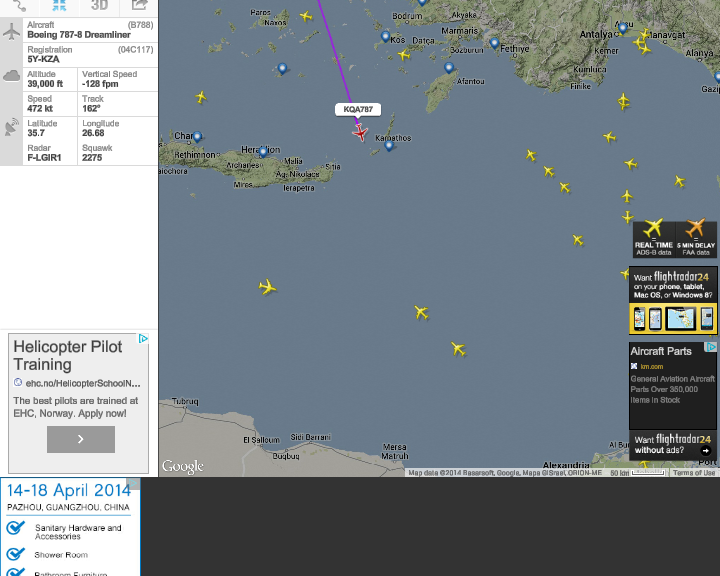The height and width of the screenshot is (576, 720).
Task: Click the airport pin southwest of Naxos
Action: pyautogui.click(x=282, y=69)
